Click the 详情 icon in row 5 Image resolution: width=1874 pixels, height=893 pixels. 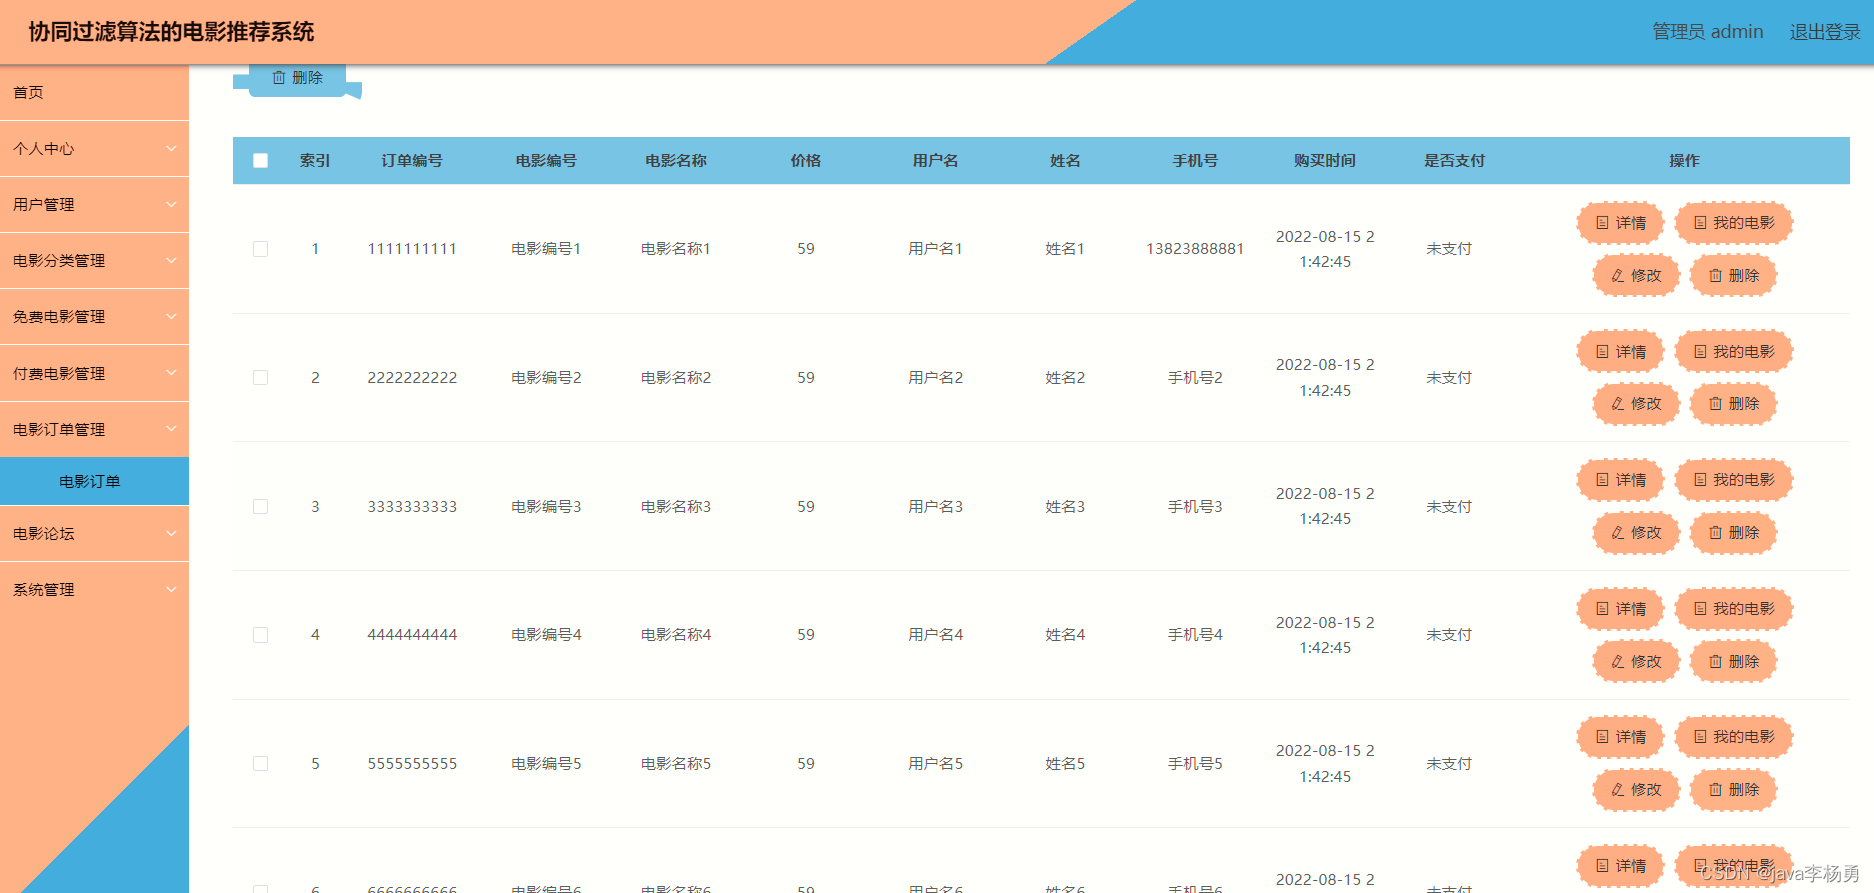(1602, 737)
